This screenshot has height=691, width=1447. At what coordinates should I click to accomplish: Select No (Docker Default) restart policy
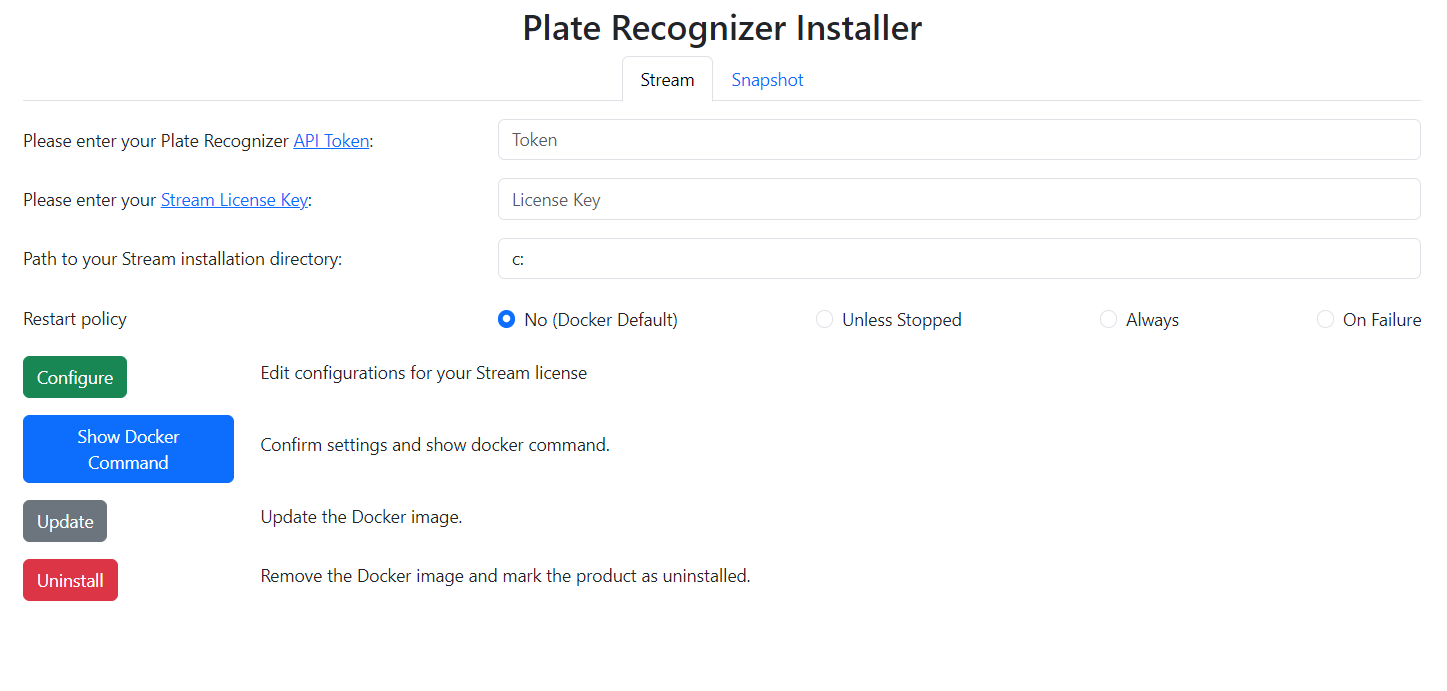click(x=506, y=320)
